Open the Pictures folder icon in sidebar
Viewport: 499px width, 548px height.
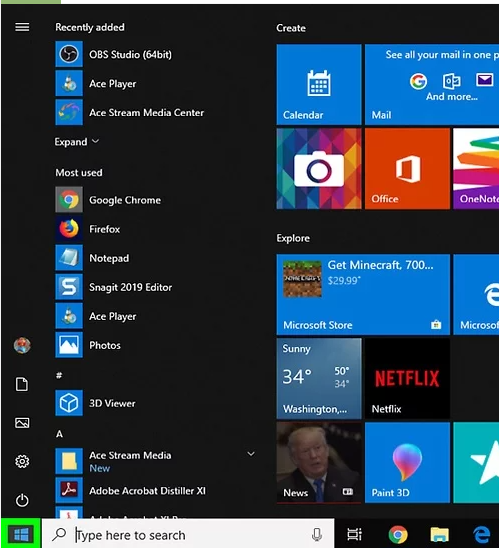pyautogui.click(x=22, y=423)
